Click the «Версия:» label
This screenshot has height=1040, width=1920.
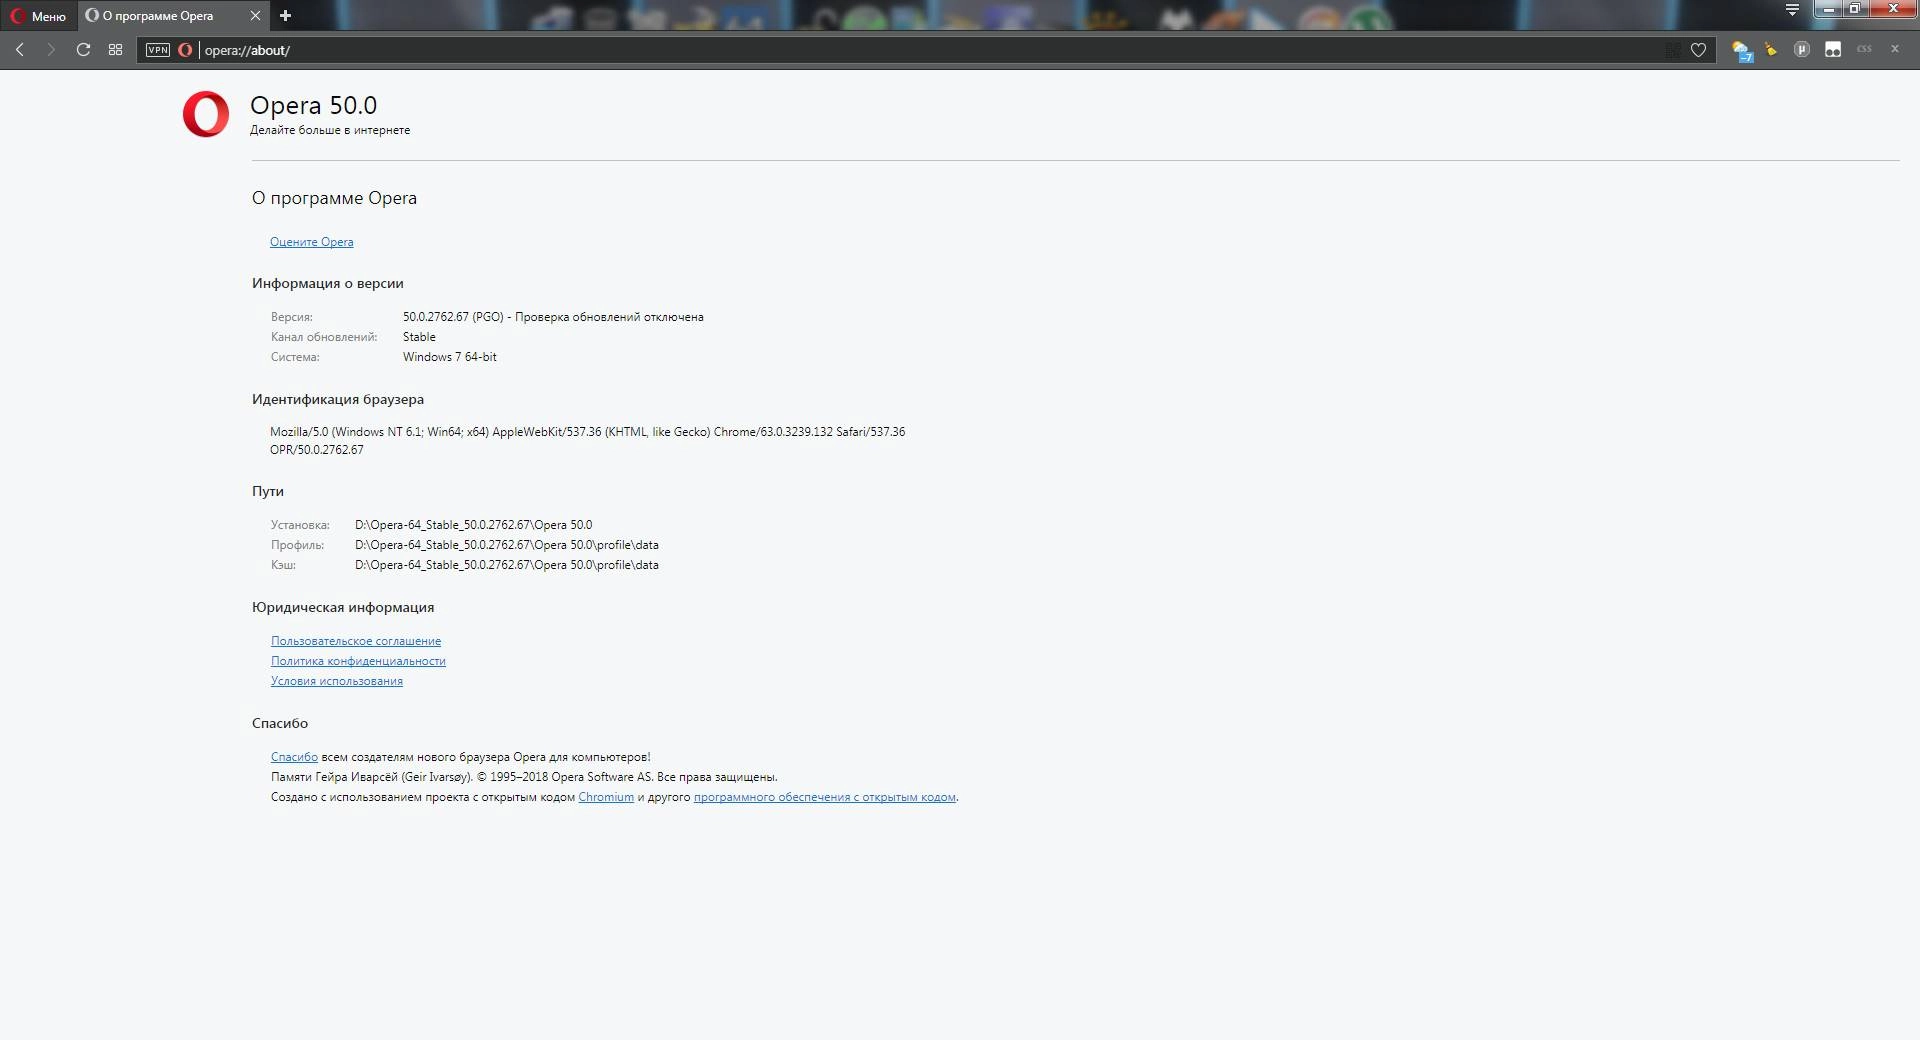292,317
